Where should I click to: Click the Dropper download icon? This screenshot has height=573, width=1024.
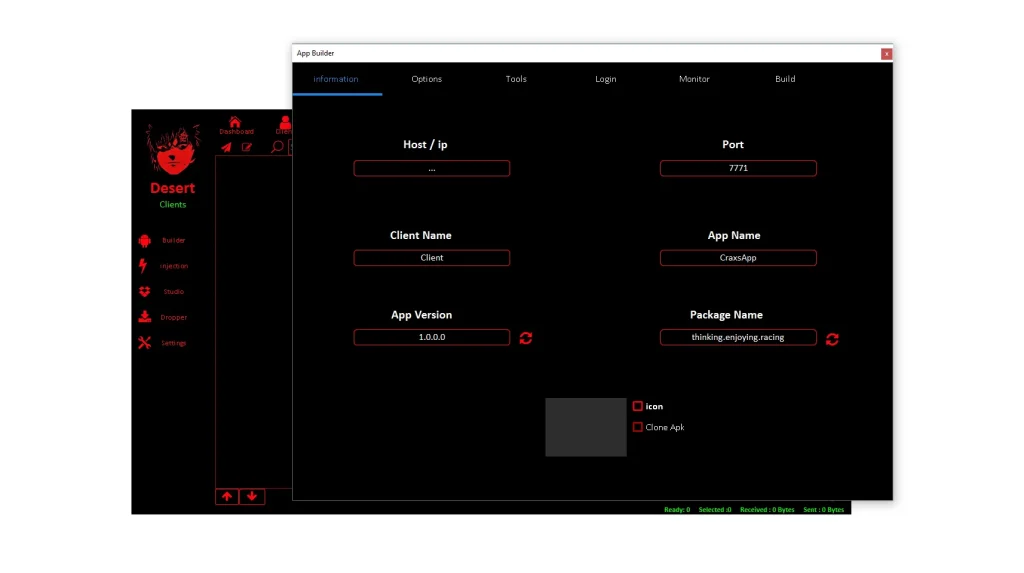click(x=144, y=317)
